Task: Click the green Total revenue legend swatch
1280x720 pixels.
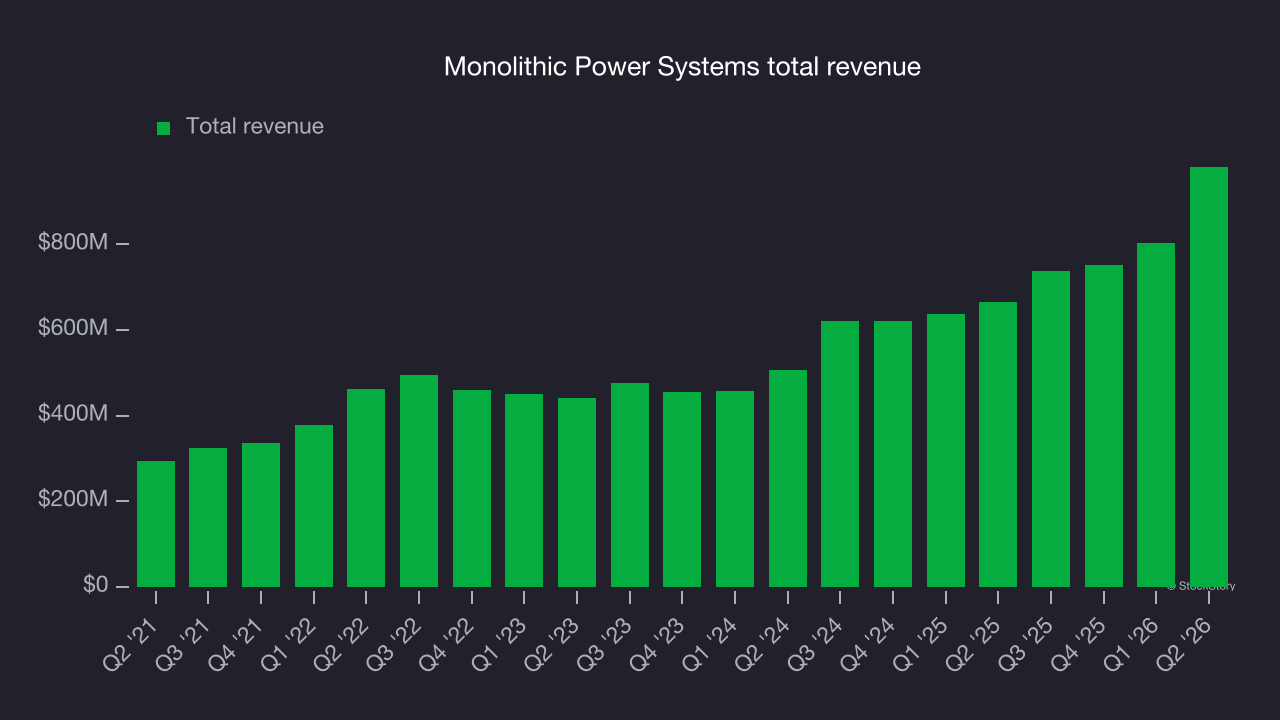Action: pos(164,128)
